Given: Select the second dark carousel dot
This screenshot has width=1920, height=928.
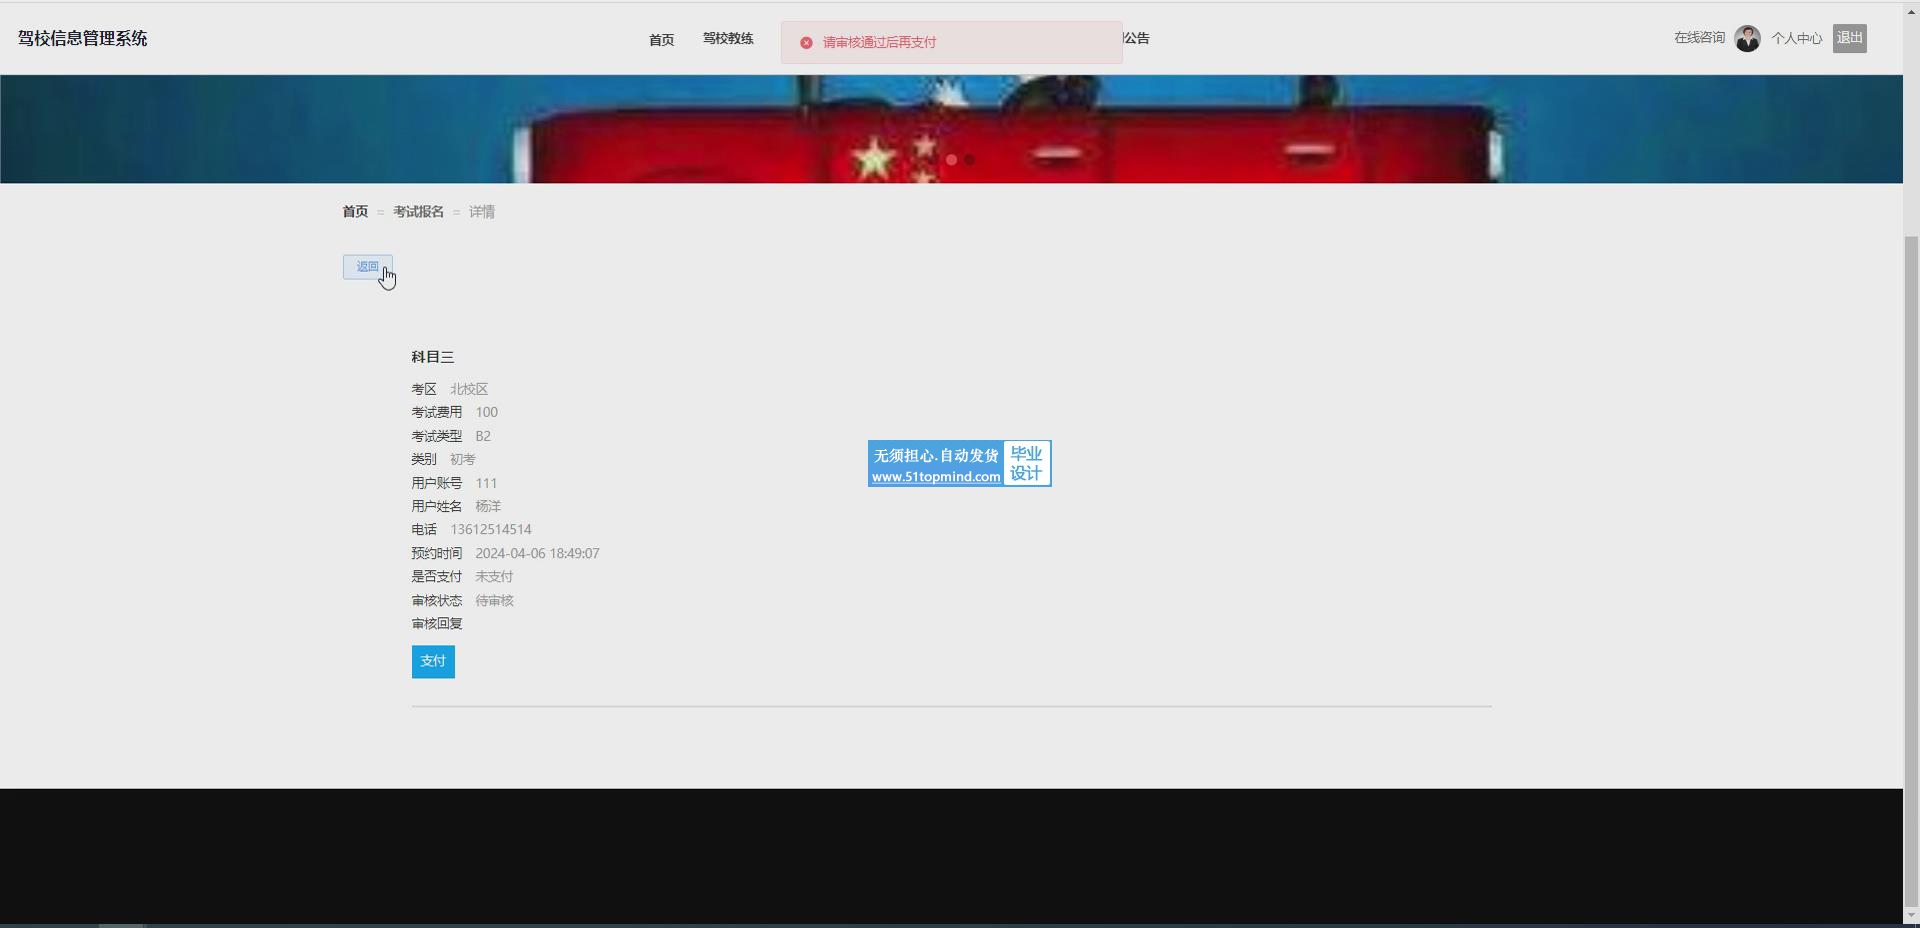Looking at the screenshot, I should coord(969,160).
